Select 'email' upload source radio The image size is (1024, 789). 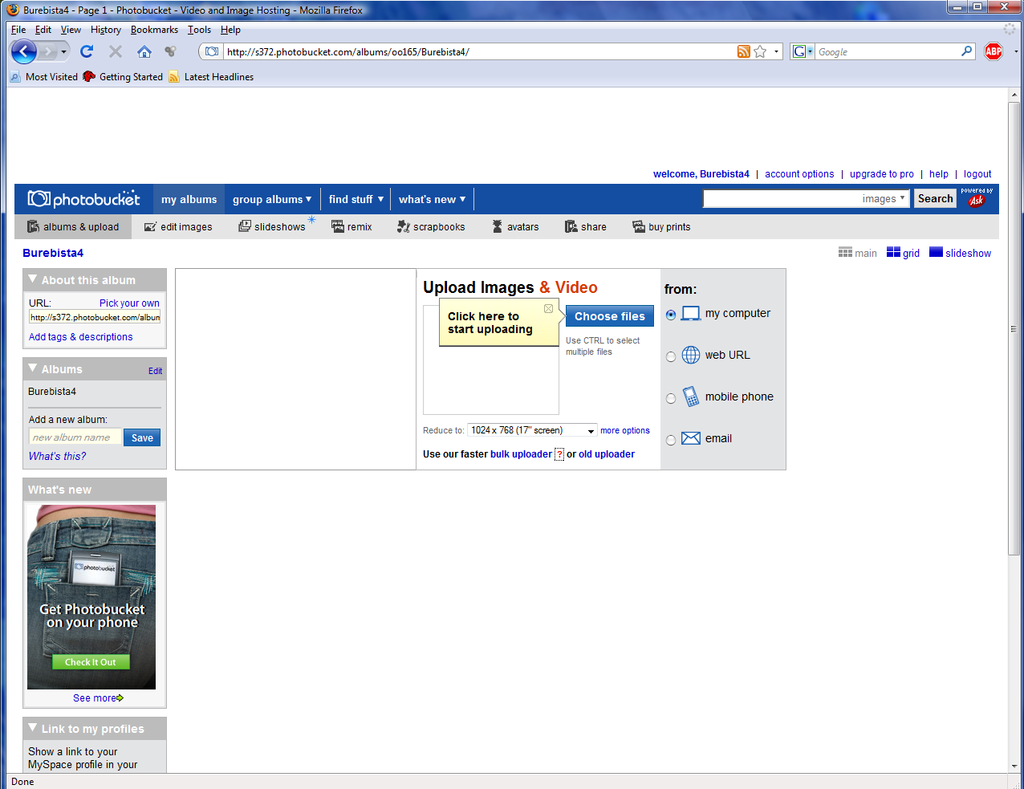pos(671,440)
